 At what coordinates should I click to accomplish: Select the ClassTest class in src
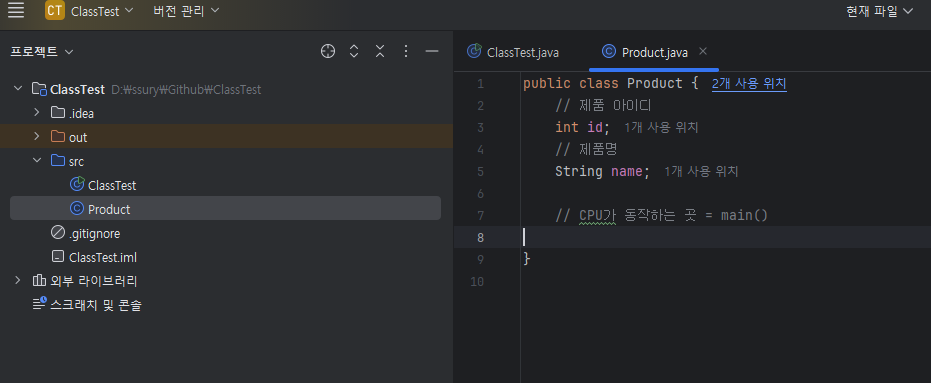pyautogui.click(x=112, y=185)
